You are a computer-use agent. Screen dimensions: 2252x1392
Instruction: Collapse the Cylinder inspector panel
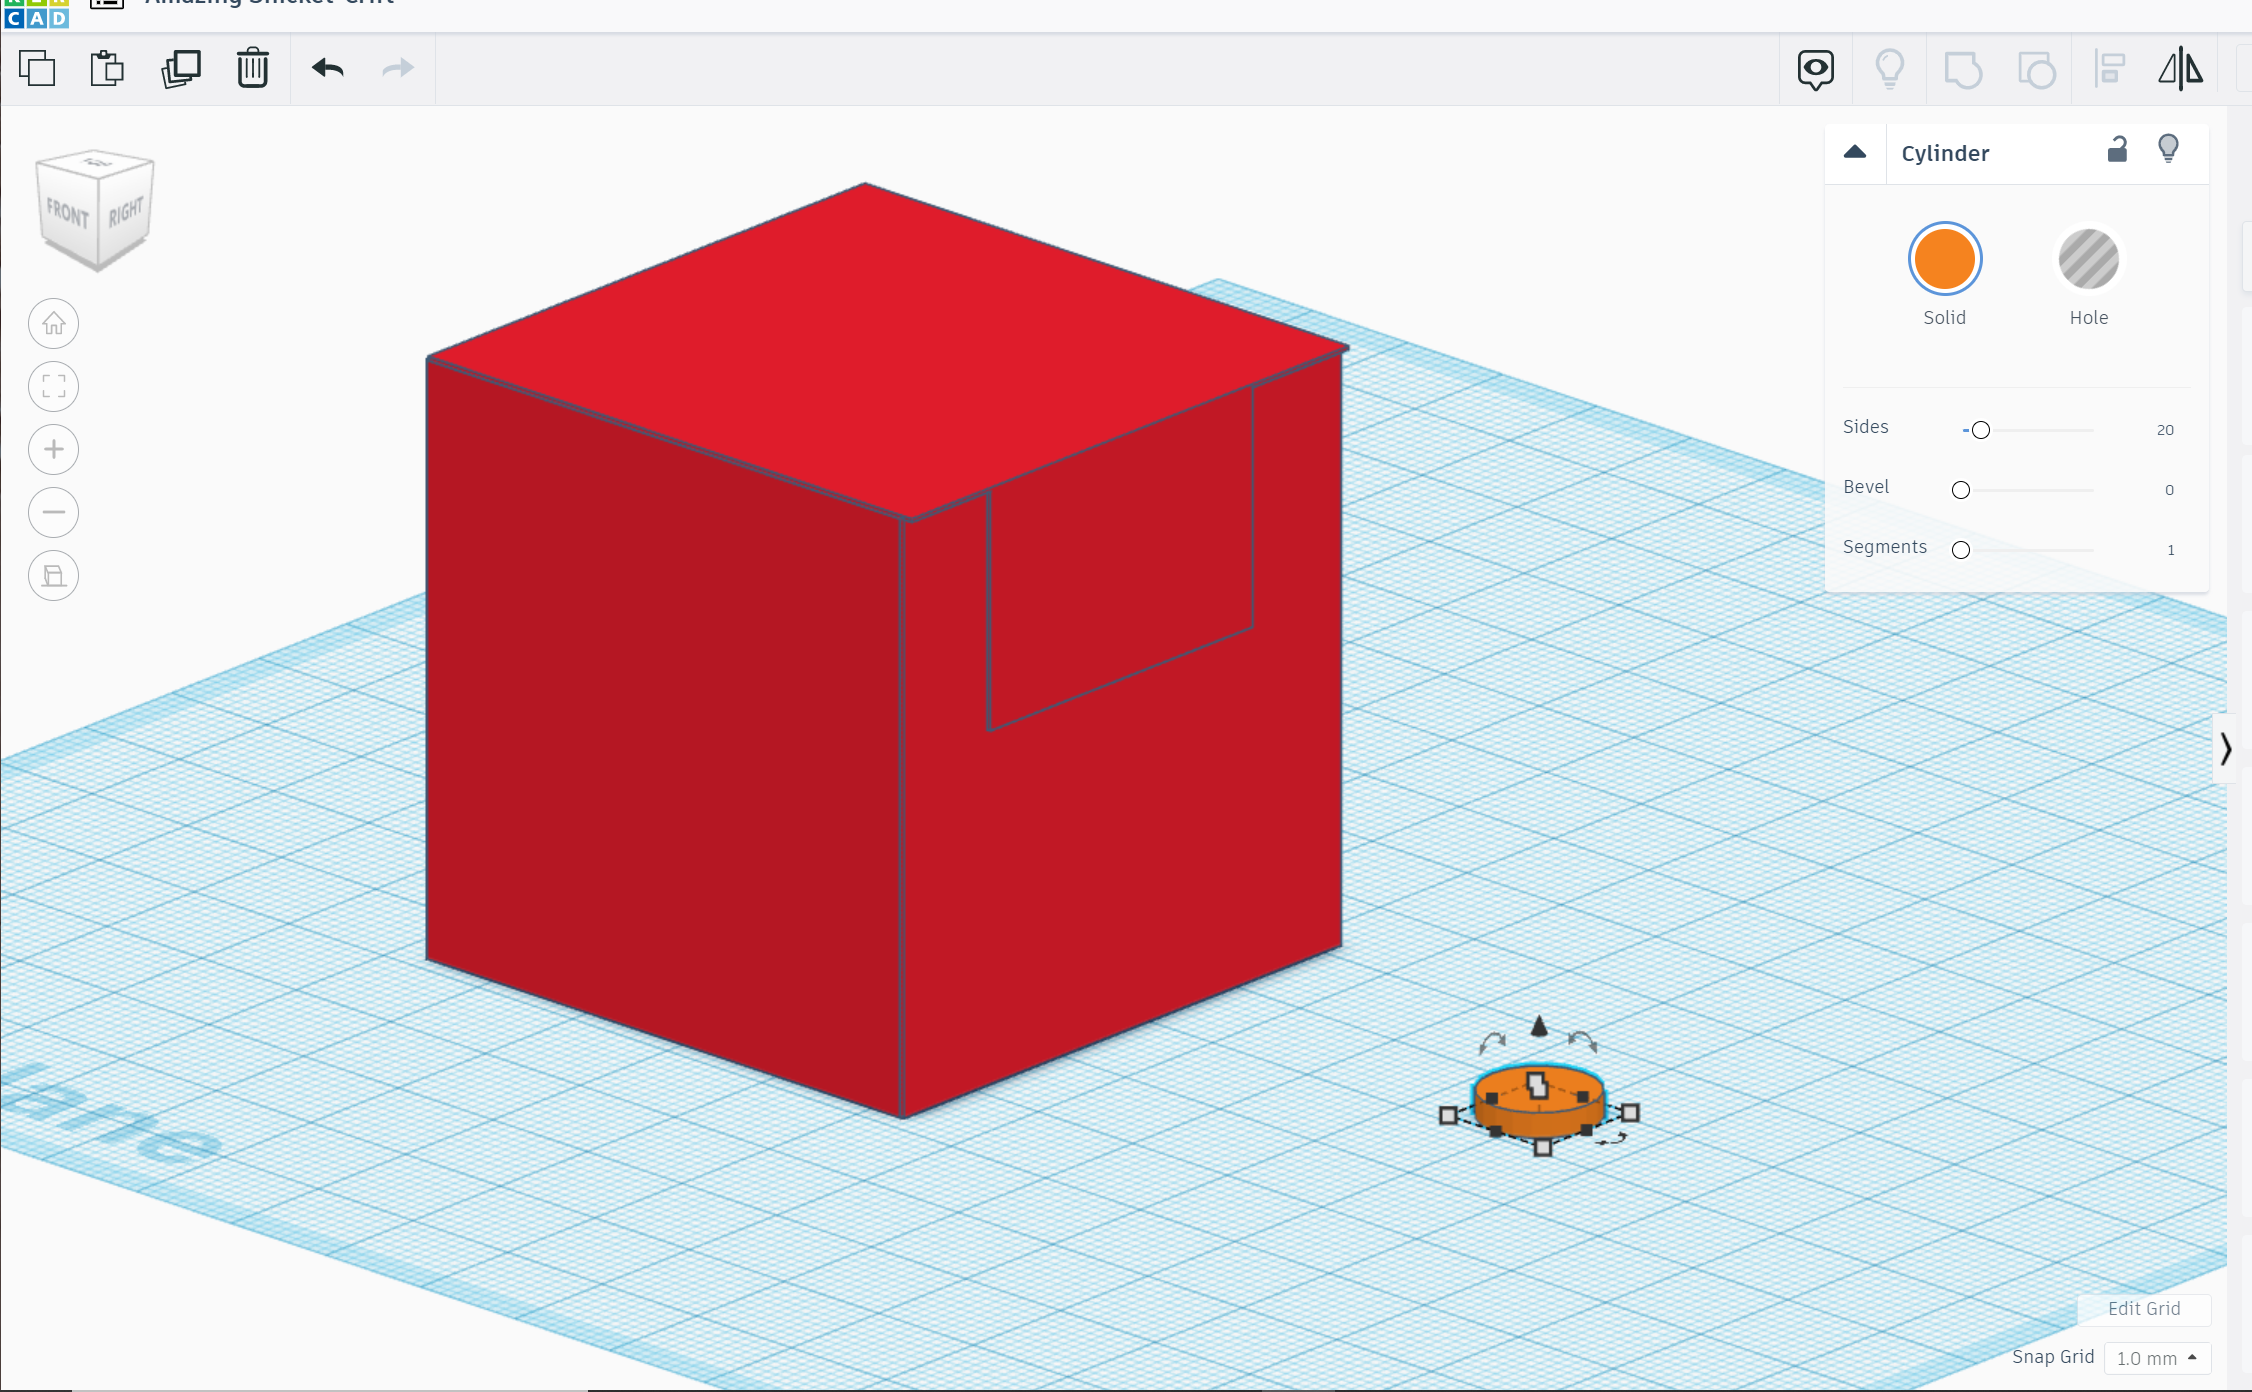point(1855,152)
